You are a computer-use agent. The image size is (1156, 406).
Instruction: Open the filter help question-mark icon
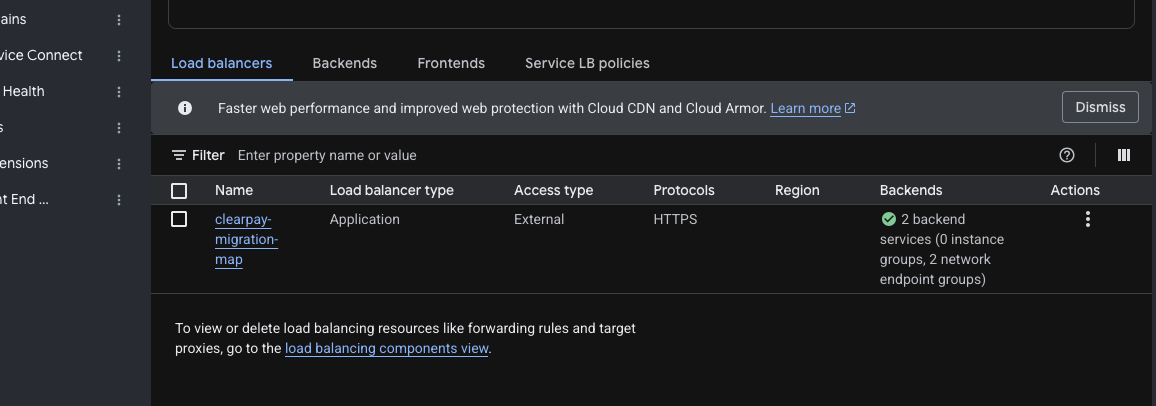click(1067, 155)
